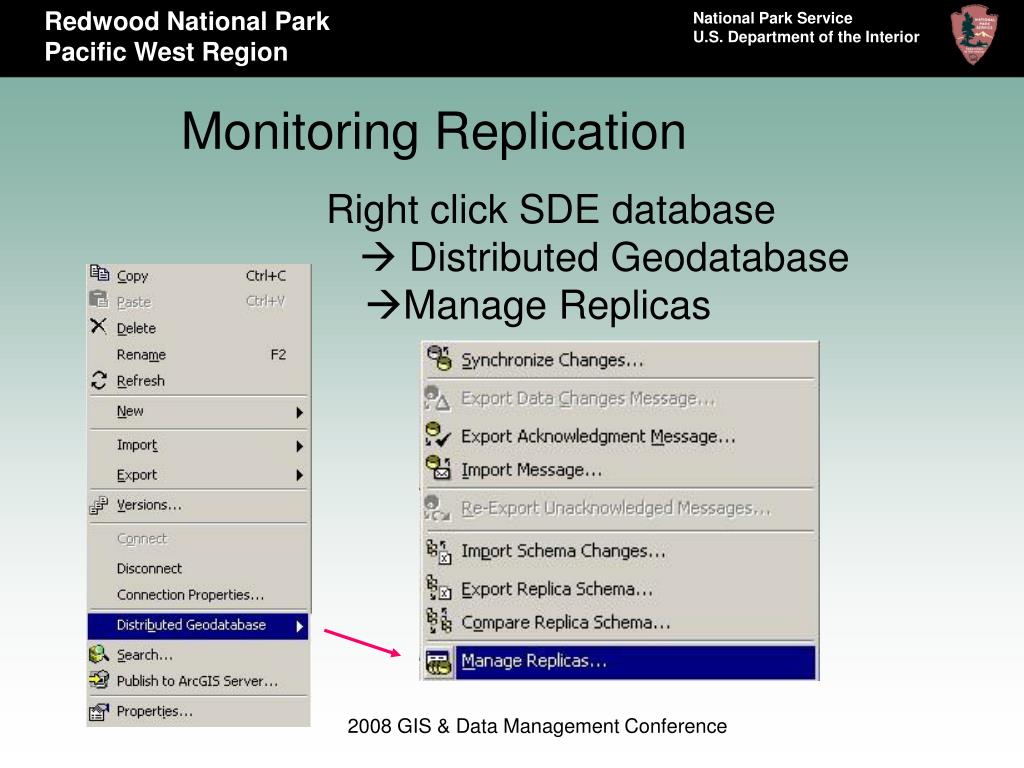Click the National Park Service arrowhead logo
1024x768 pixels.
click(x=974, y=35)
